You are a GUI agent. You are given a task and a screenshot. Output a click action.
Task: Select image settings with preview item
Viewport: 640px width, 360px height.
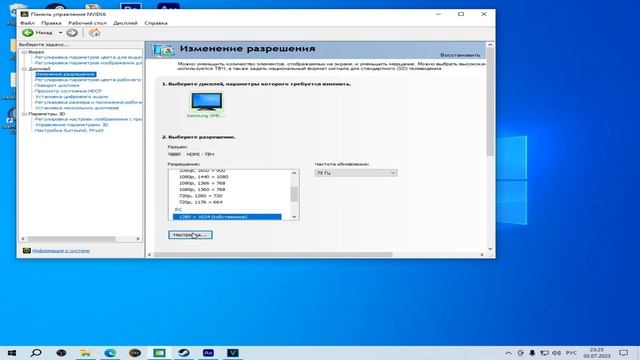pyautogui.click(x=88, y=119)
